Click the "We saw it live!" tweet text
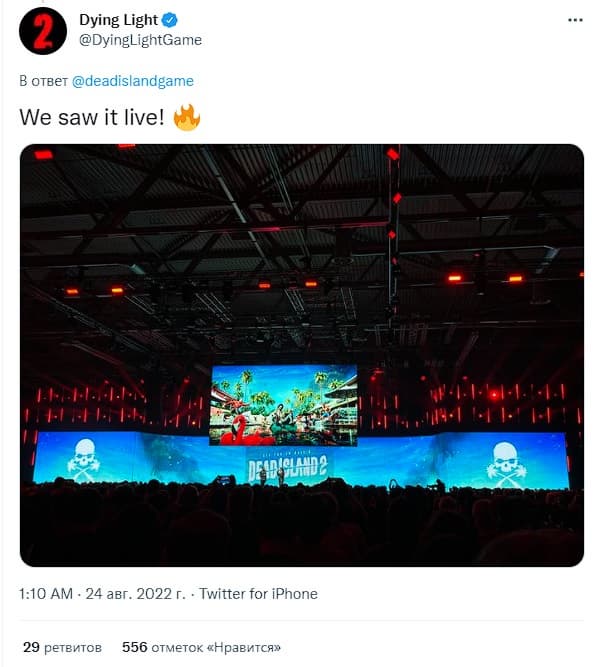This screenshot has width=600, height=667. pyautogui.click(x=91, y=117)
